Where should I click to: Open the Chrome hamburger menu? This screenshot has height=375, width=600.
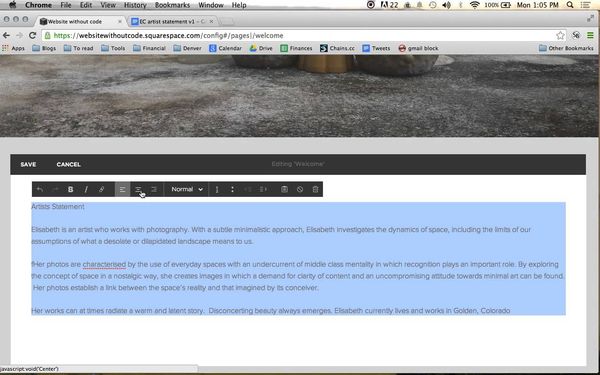590,36
